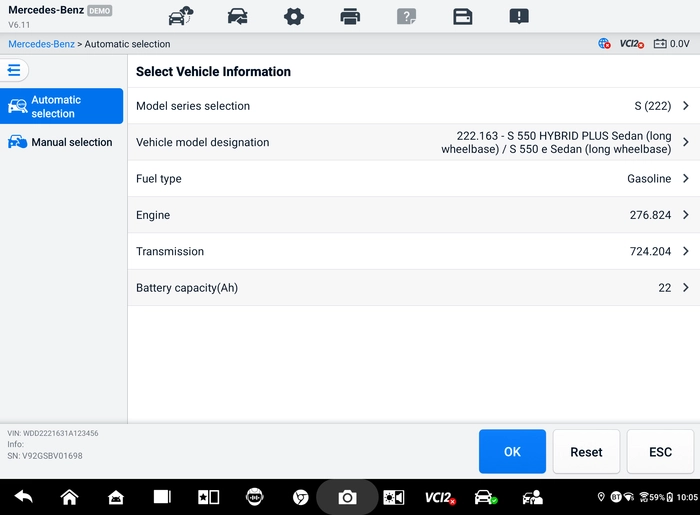Viewport: 700px width, 515px height.
Task: Open Engine options chevron
Action: 686,215
